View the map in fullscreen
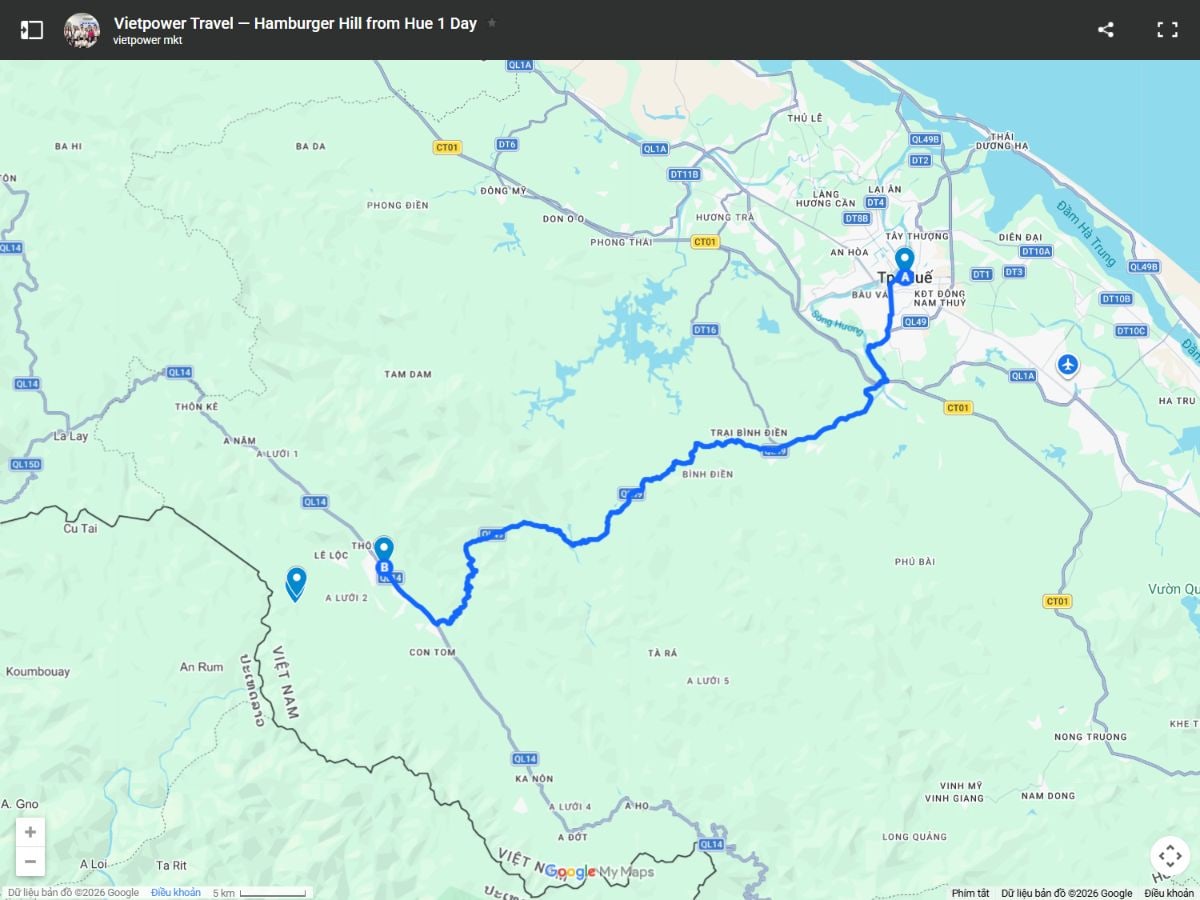Image resolution: width=1200 pixels, height=900 pixels. click(x=1167, y=30)
